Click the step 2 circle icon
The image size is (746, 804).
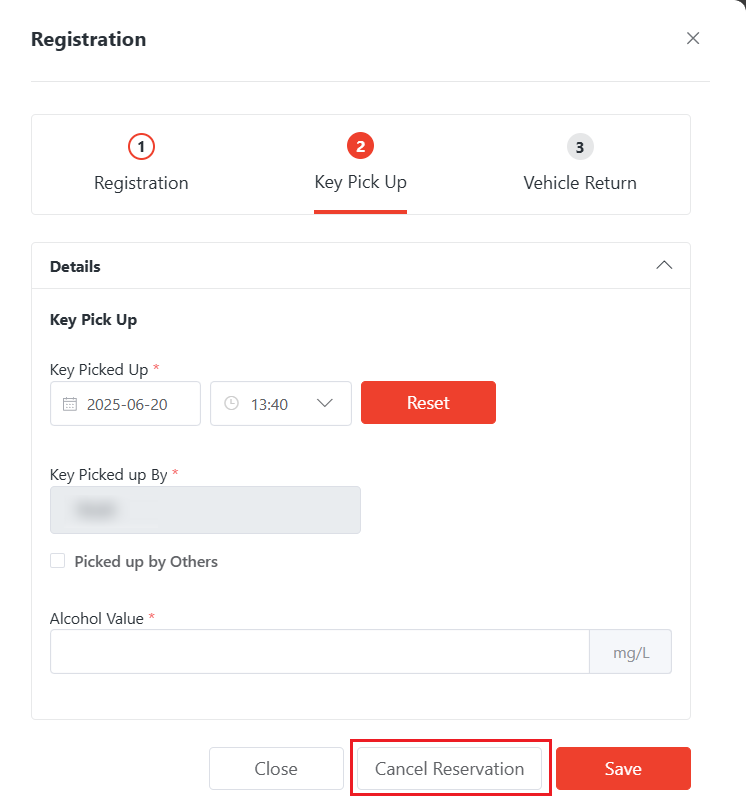[x=360, y=147]
